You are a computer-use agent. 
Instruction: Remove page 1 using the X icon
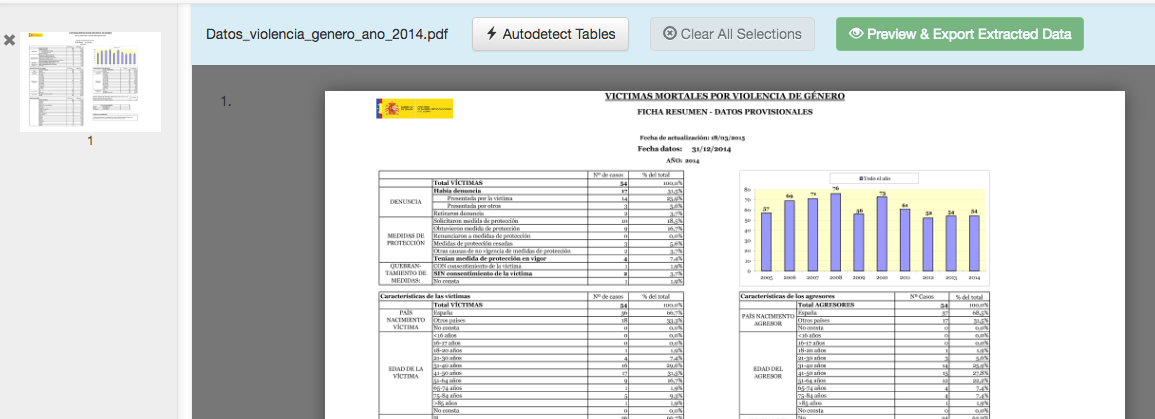pos(9,41)
